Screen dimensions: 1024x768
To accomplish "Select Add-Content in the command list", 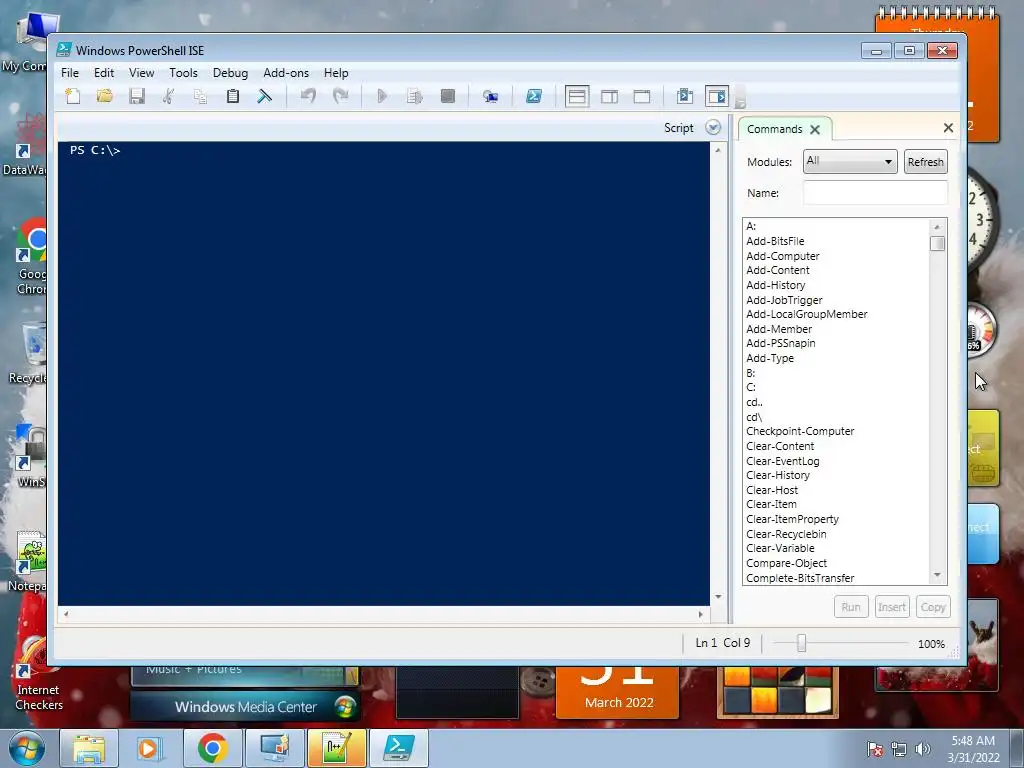I will pos(778,270).
